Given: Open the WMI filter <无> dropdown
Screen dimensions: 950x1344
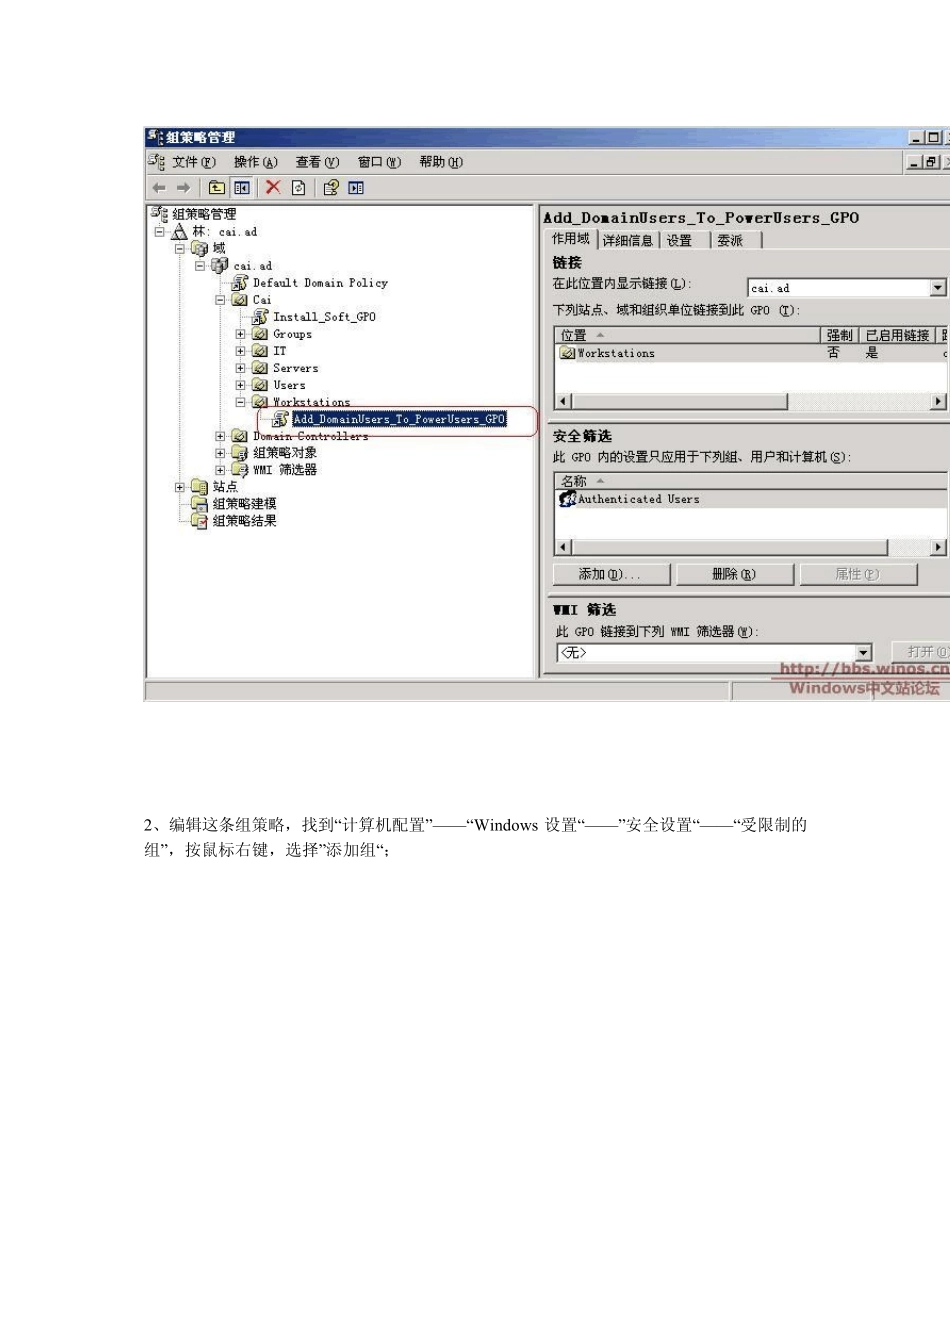Looking at the screenshot, I should pos(864,652).
